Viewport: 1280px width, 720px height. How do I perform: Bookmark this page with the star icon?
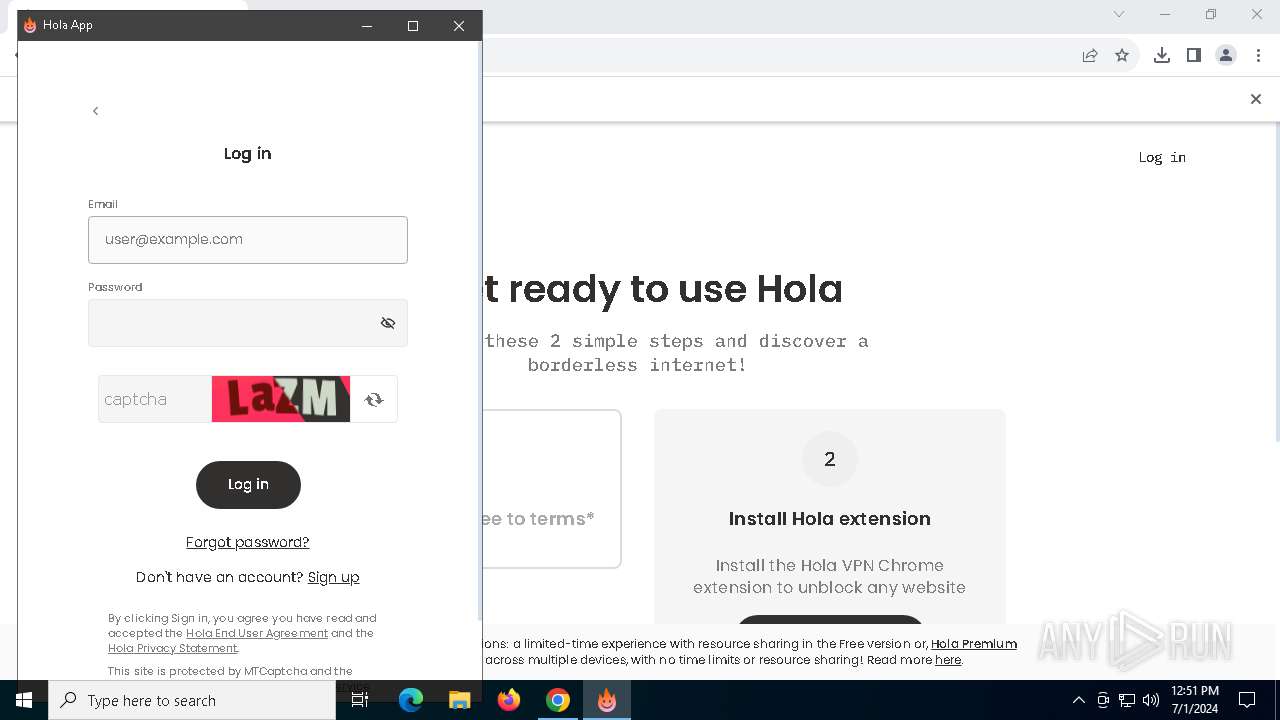tap(1122, 56)
